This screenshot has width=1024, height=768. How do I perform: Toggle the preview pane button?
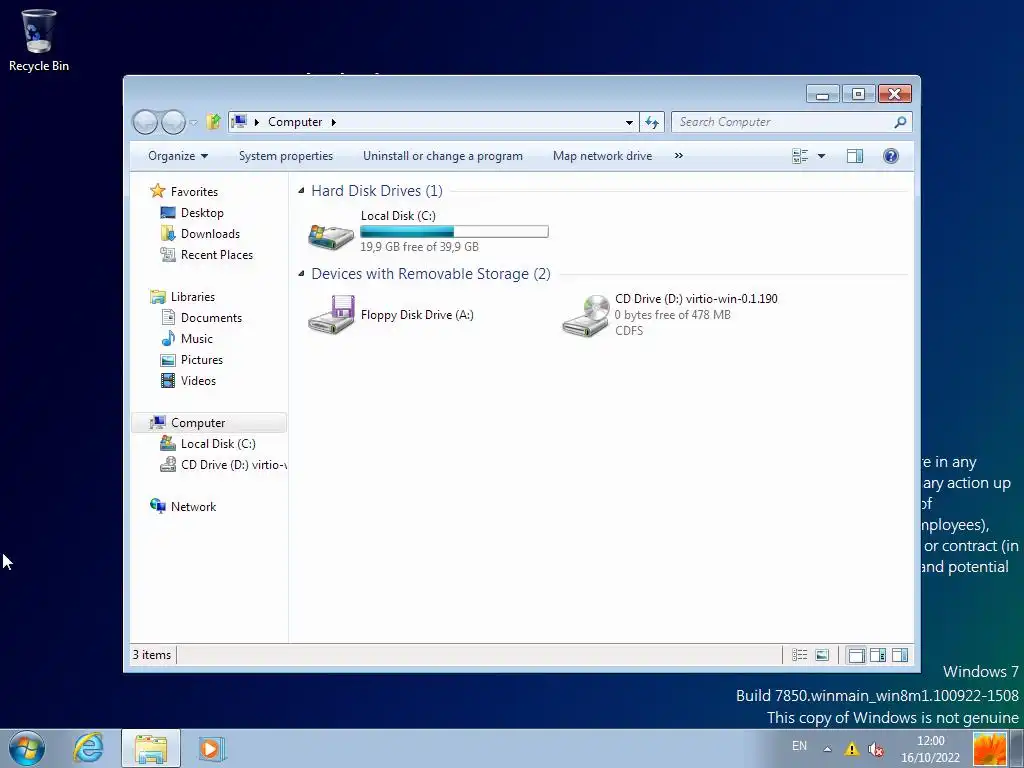coord(855,156)
